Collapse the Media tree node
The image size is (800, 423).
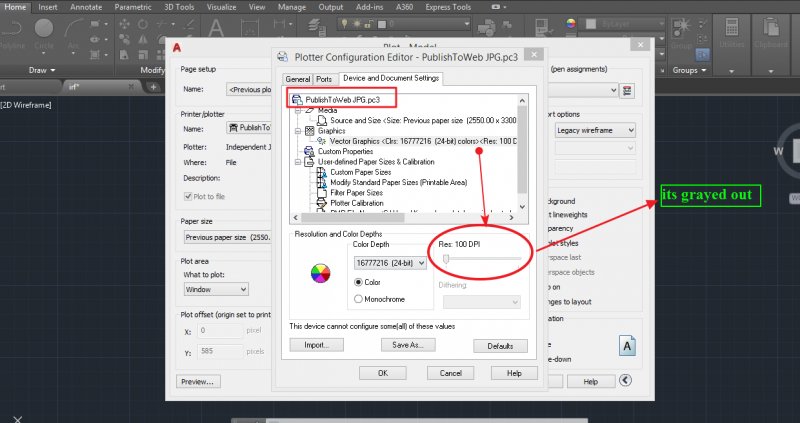coord(298,111)
